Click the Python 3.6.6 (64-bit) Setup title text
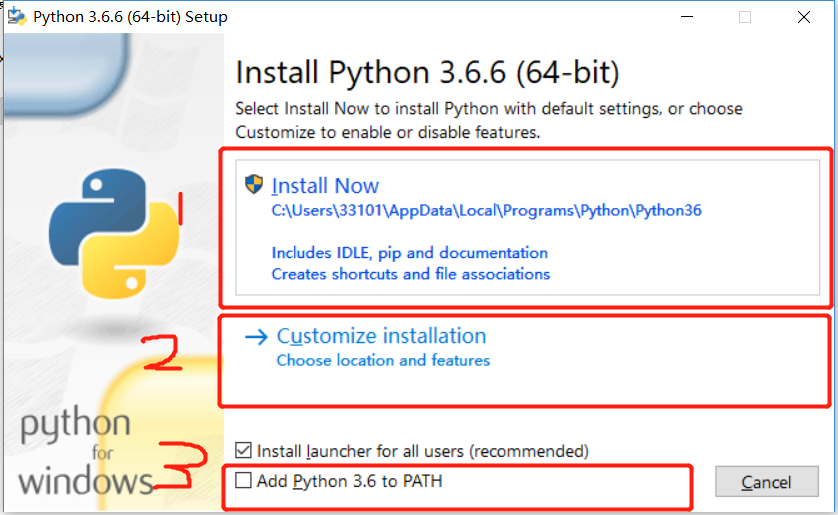 pyautogui.click(x=130, y=17)
